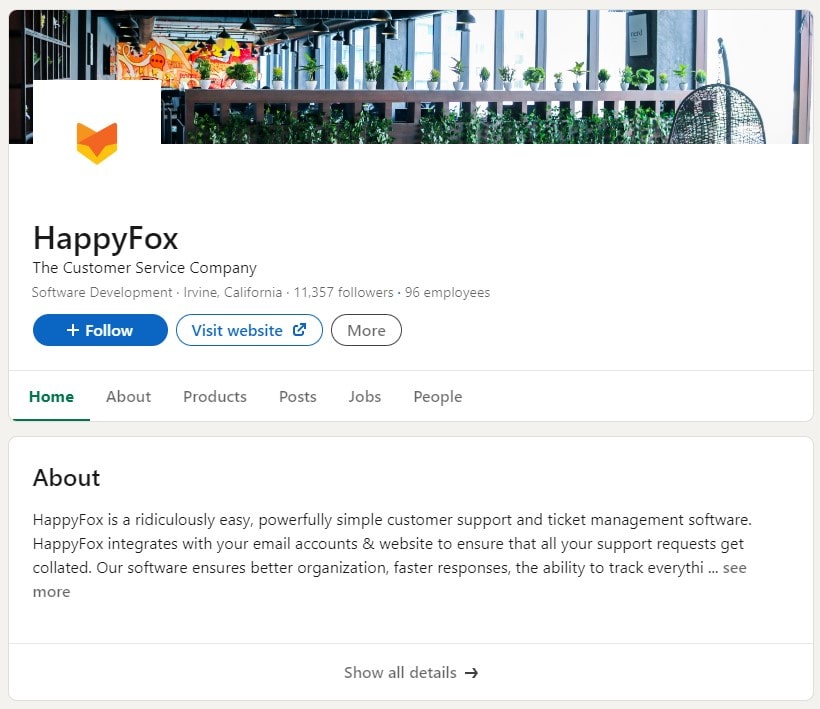Click the HappyFox company name heading

[105, 238]
